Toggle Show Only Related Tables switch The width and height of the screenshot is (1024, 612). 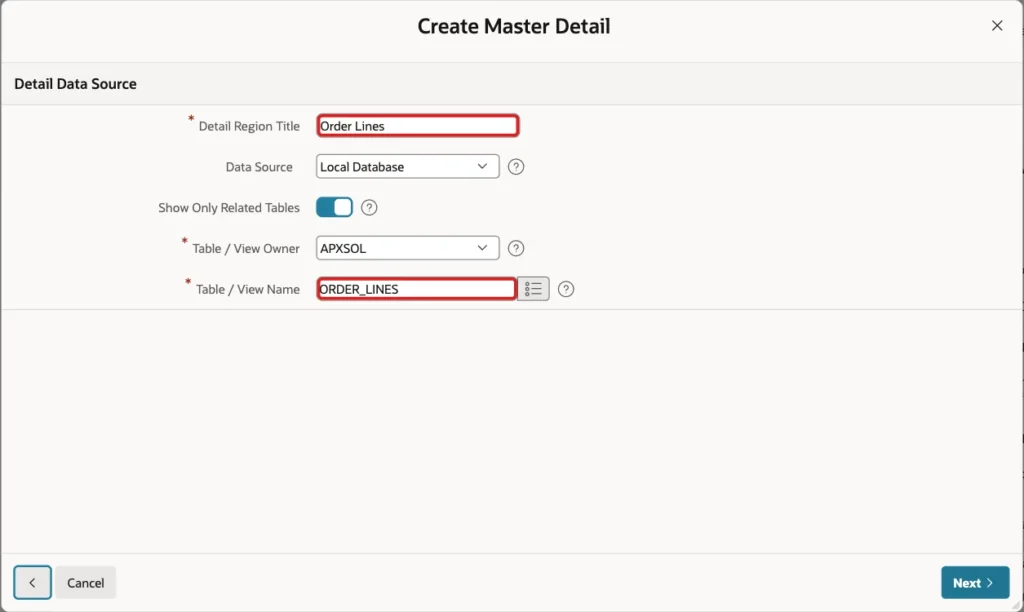click(x=334, y=208)
